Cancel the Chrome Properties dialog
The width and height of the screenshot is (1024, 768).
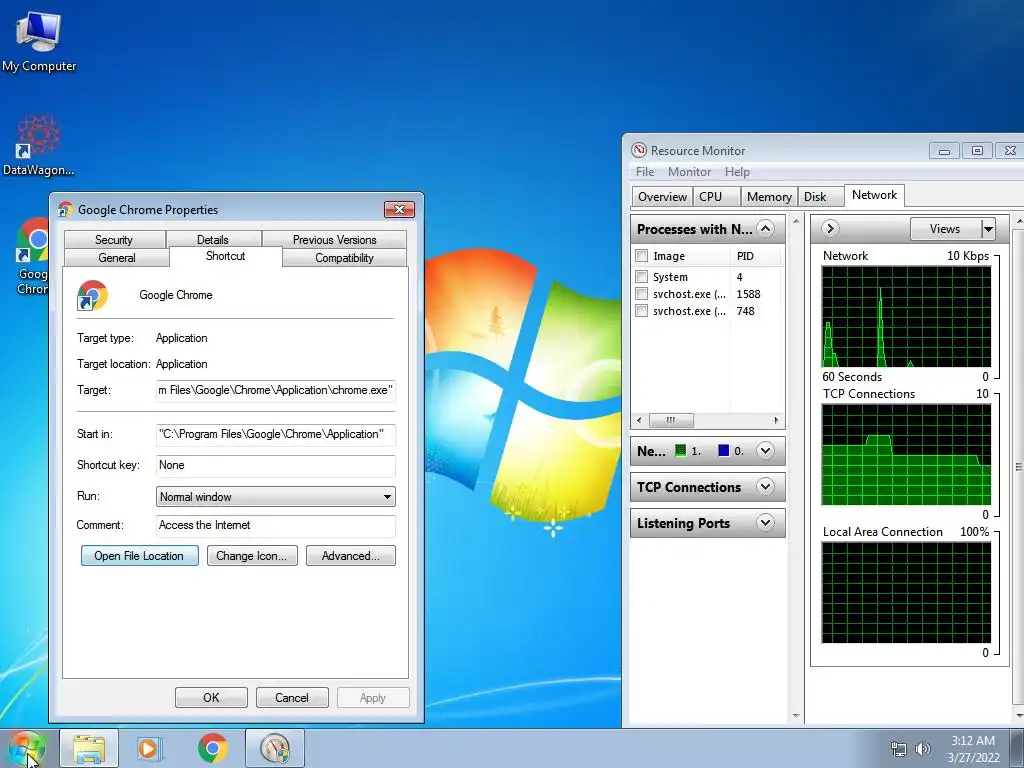point(292,697)
